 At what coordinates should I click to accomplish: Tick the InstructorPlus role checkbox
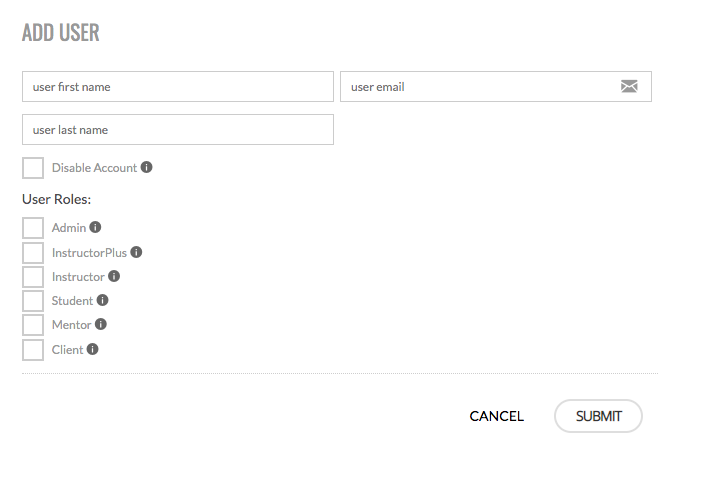(x=33, y=253)
